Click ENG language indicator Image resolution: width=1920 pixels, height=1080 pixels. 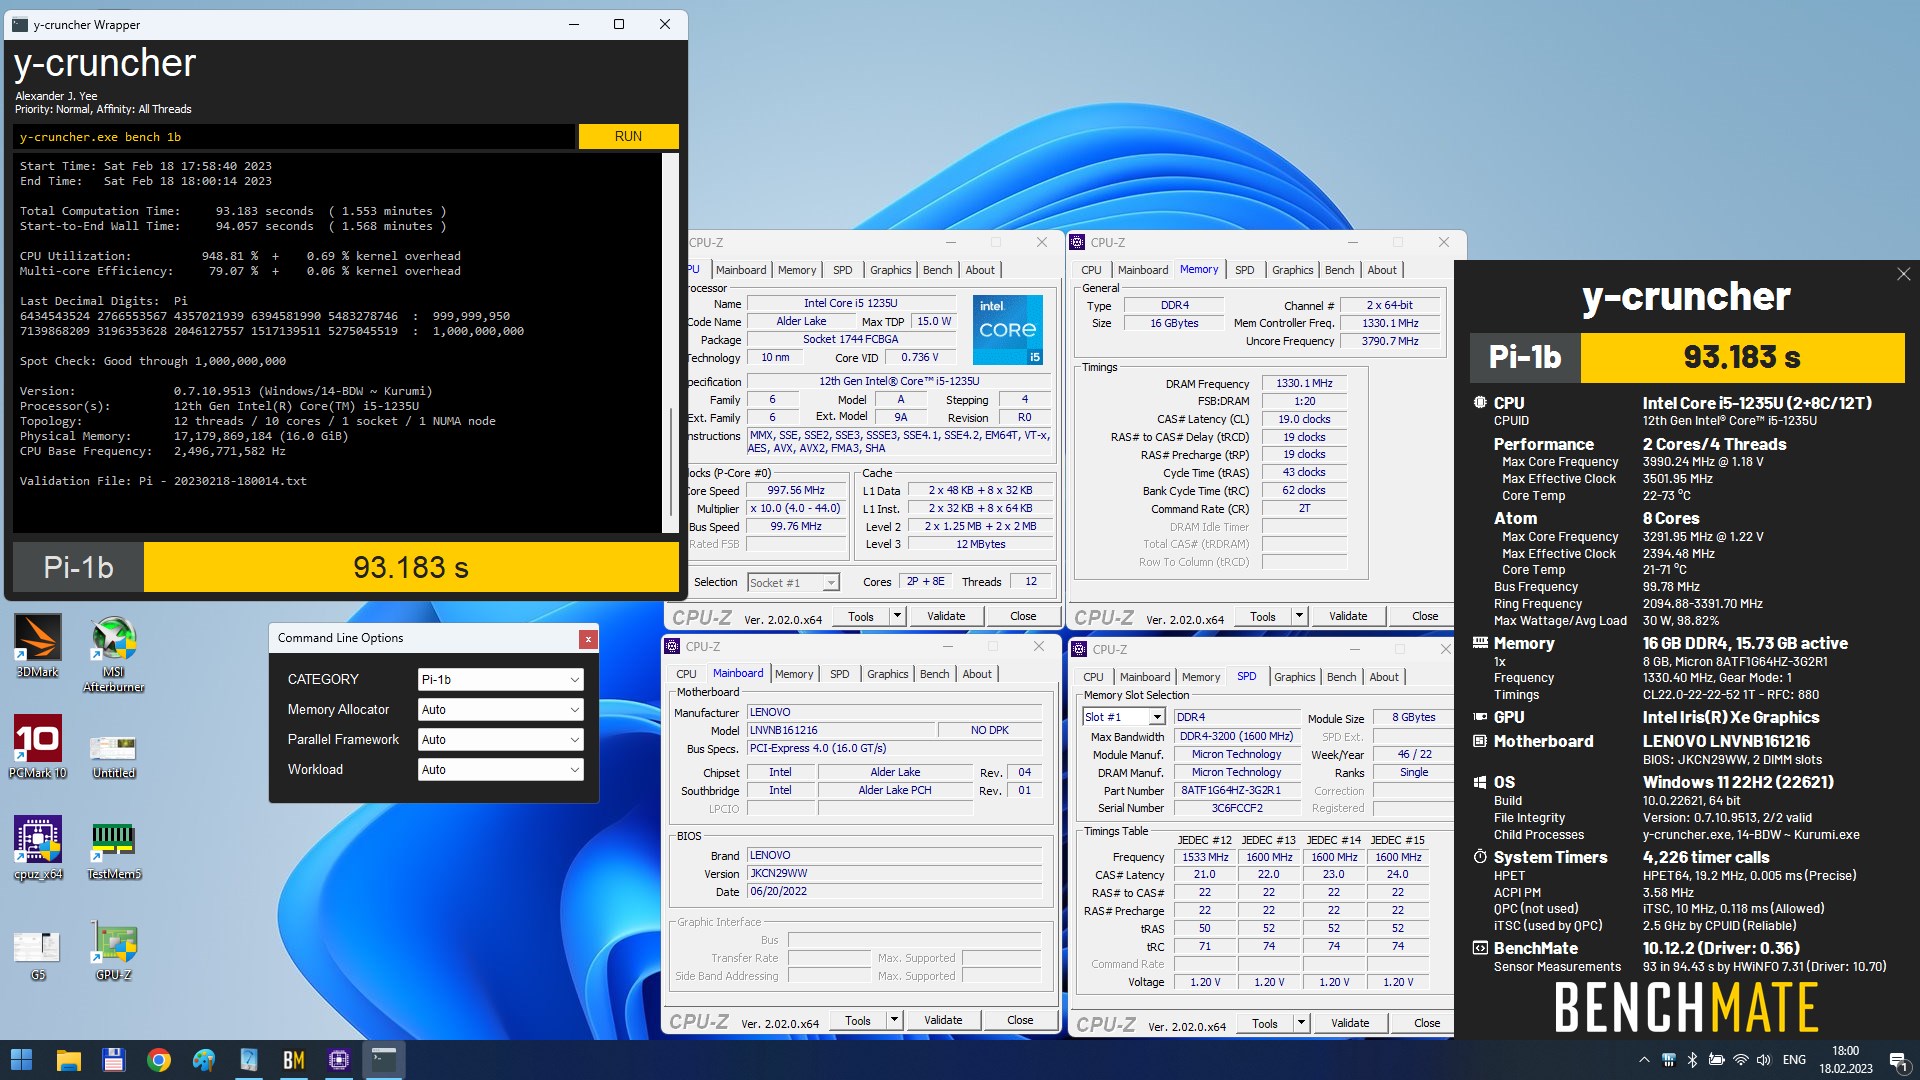(1795, 1060)
